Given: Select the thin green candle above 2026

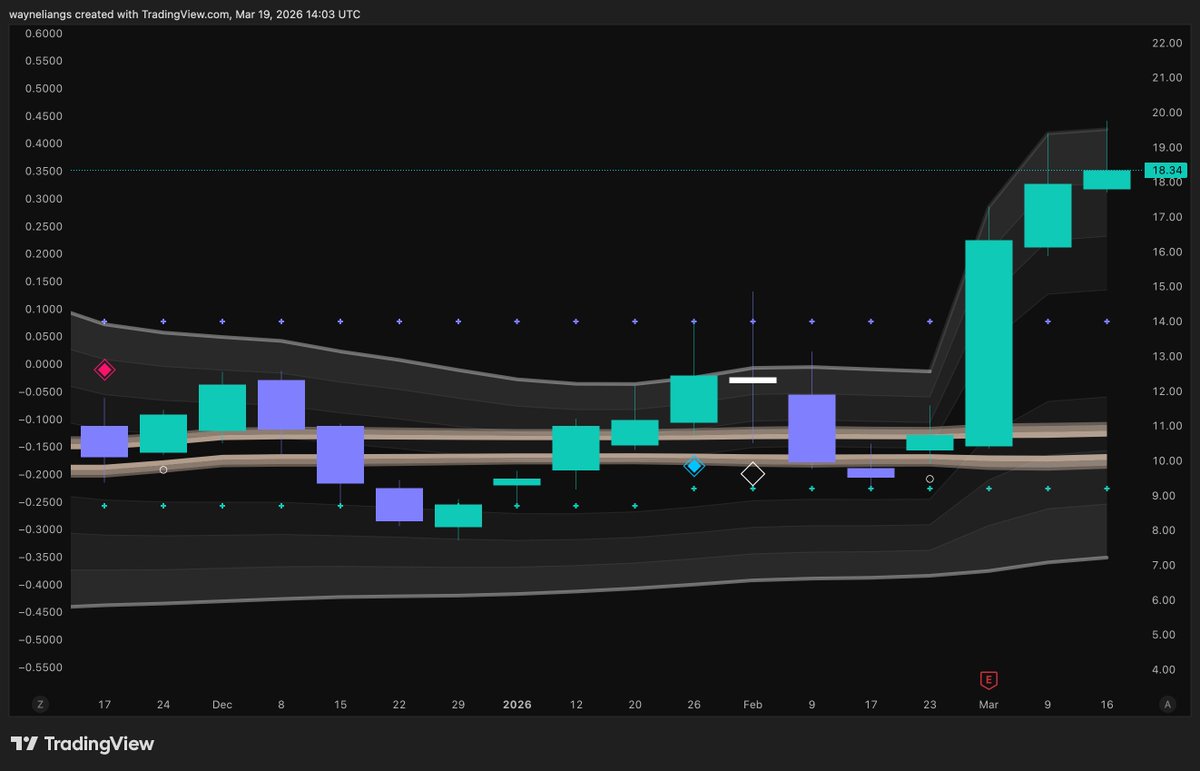Looking at the screenshot, I should [x=517, y=482].
